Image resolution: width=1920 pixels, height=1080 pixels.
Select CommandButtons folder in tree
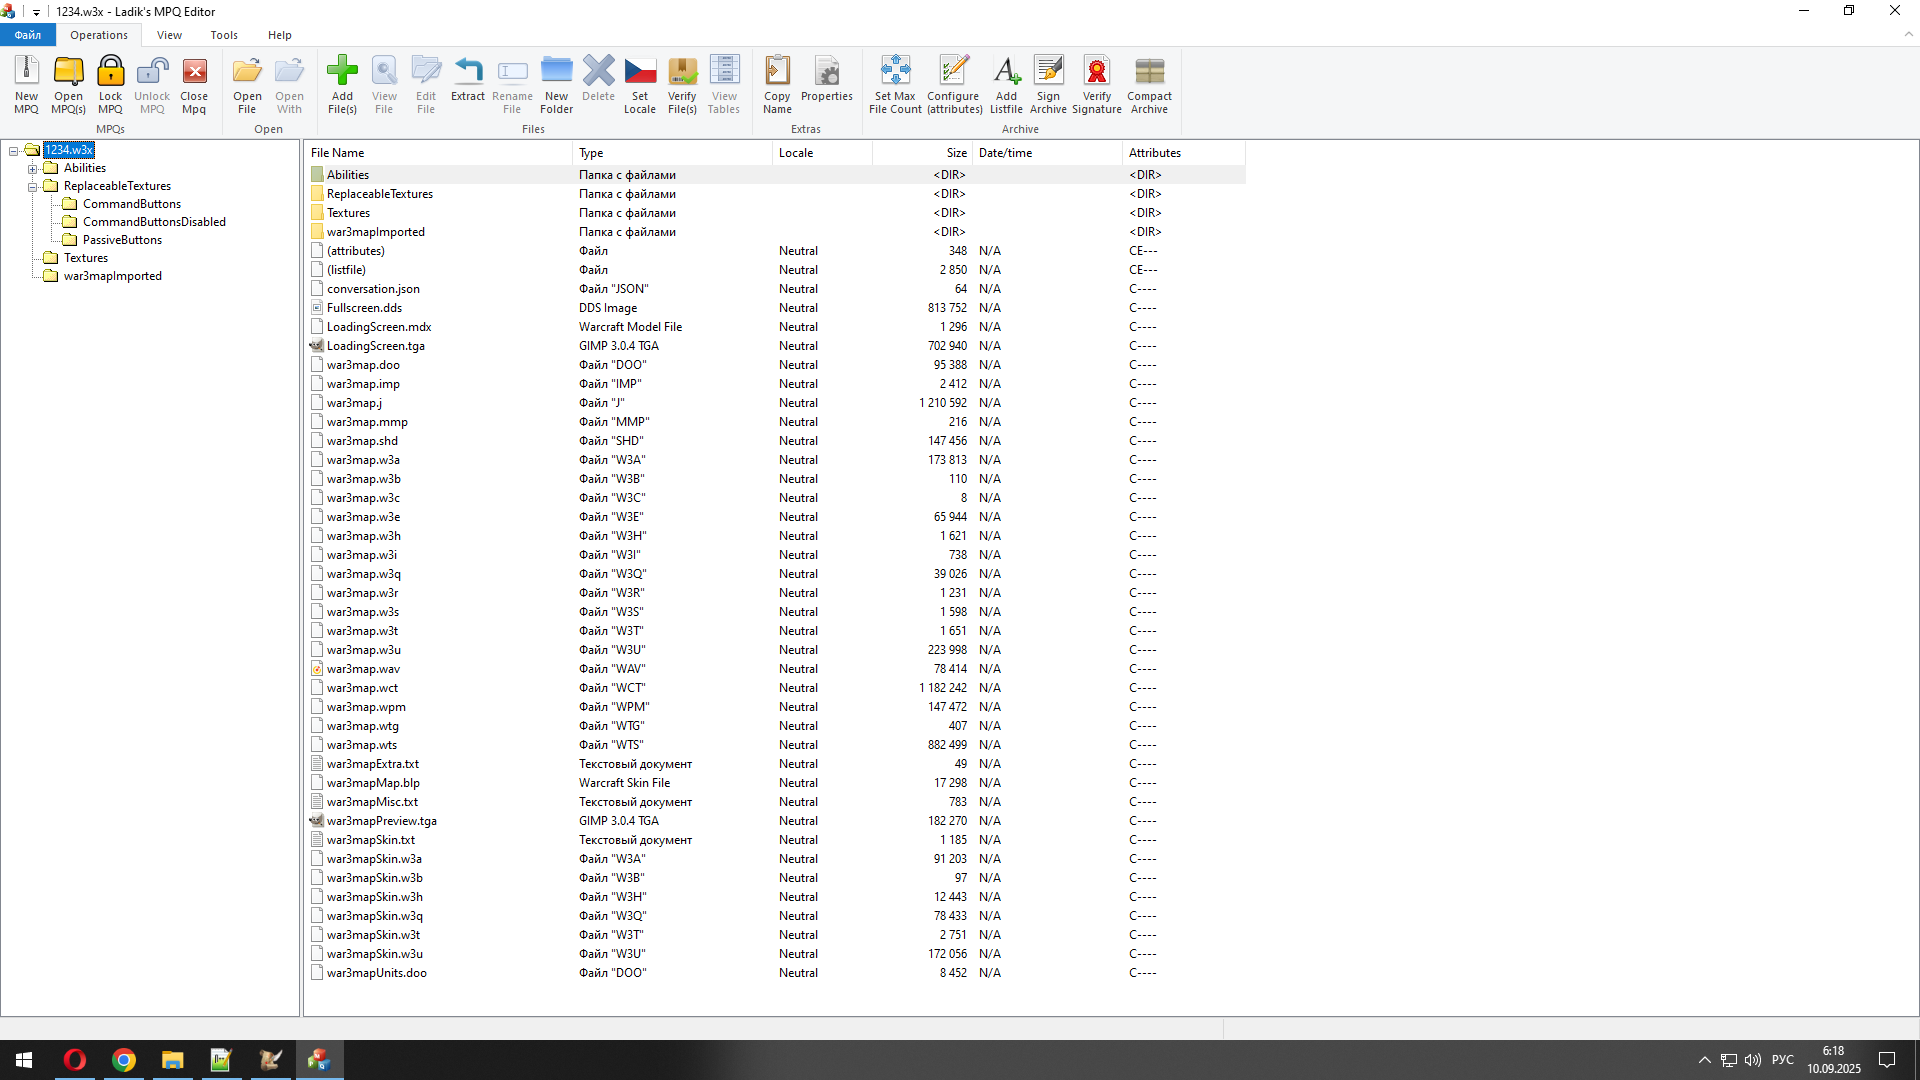tap(131, 204)
